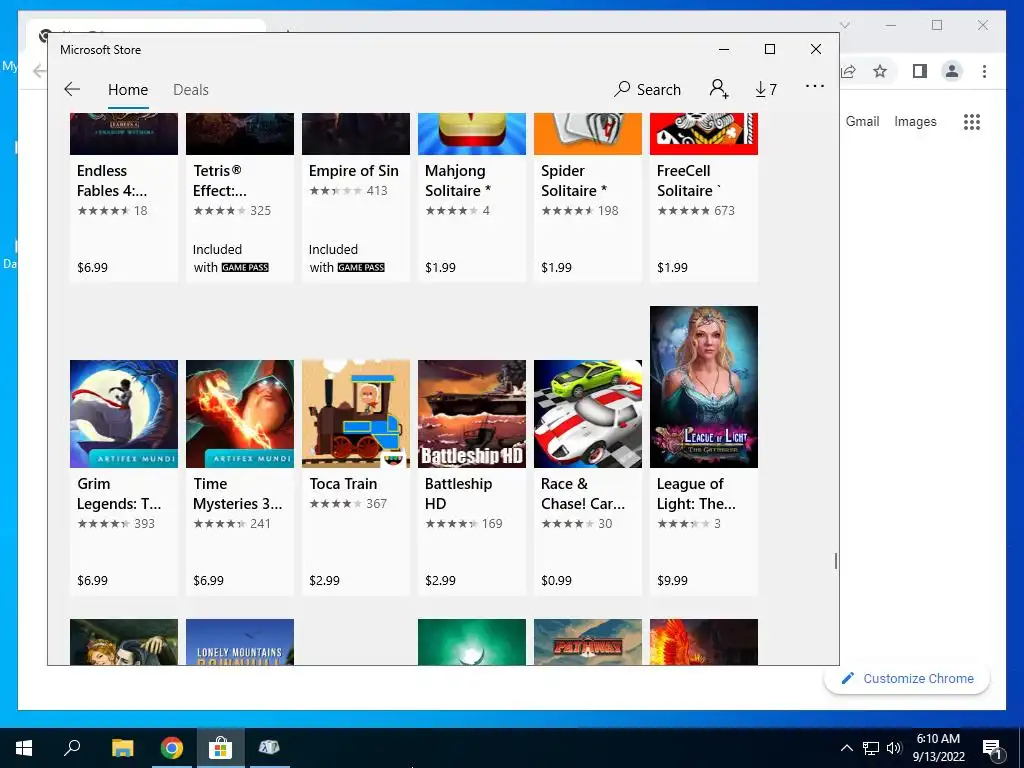
Task: Click the Store vertical scrollbar thumb
Action: (x=835, y=561)
